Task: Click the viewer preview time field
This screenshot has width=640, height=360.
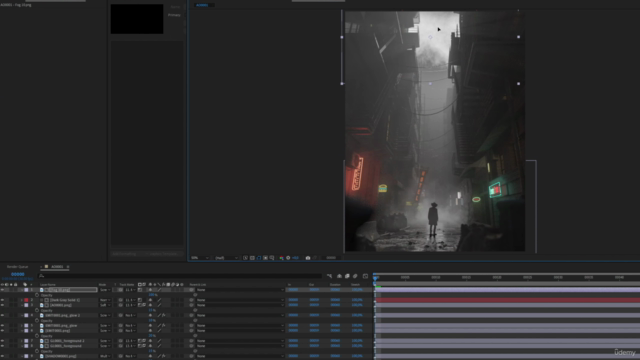Action: (331, 258)
